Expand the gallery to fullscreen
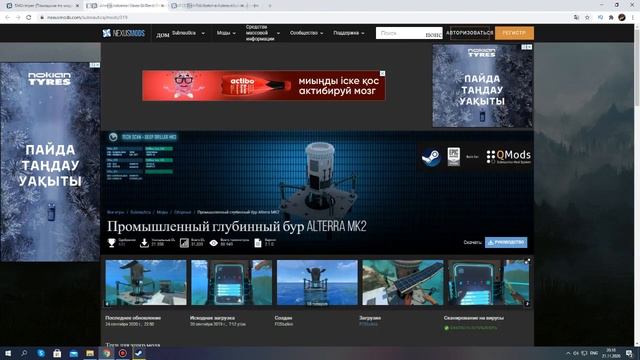 tap(527, 261)
